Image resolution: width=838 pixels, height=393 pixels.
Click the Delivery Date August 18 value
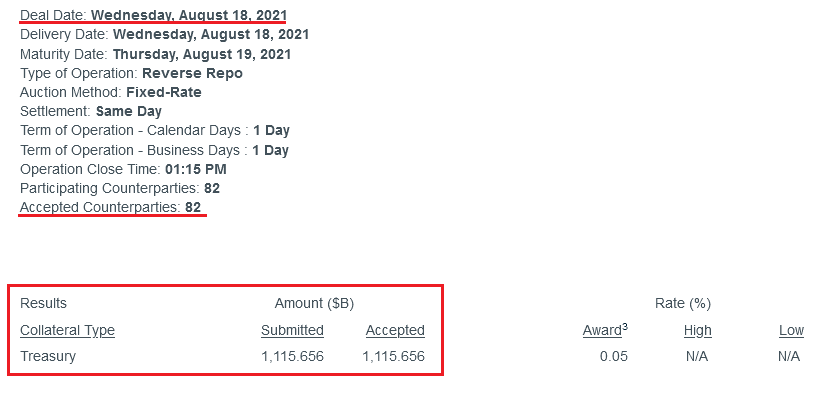point(211,35)
